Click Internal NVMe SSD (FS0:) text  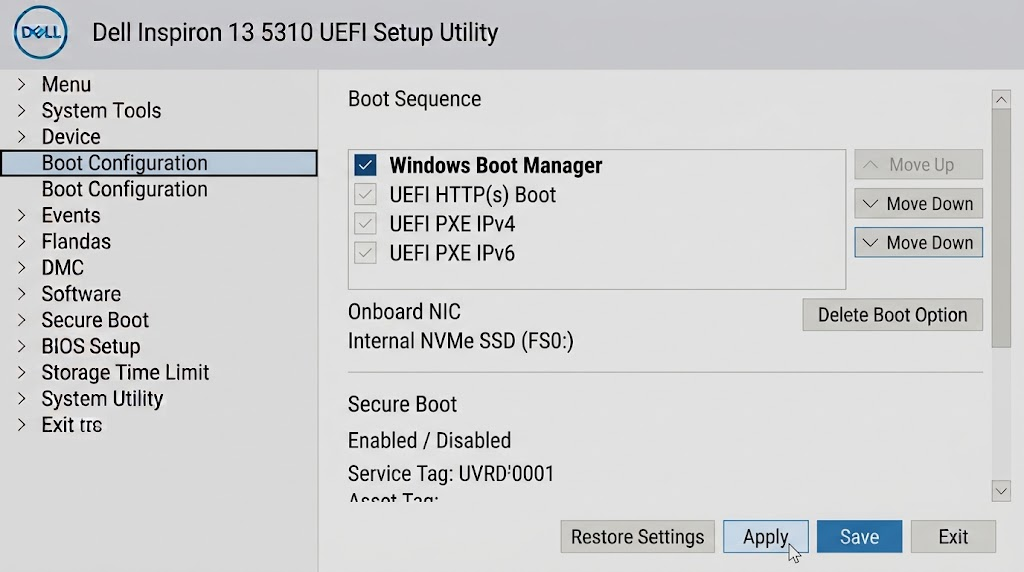[x=461, y=341]
